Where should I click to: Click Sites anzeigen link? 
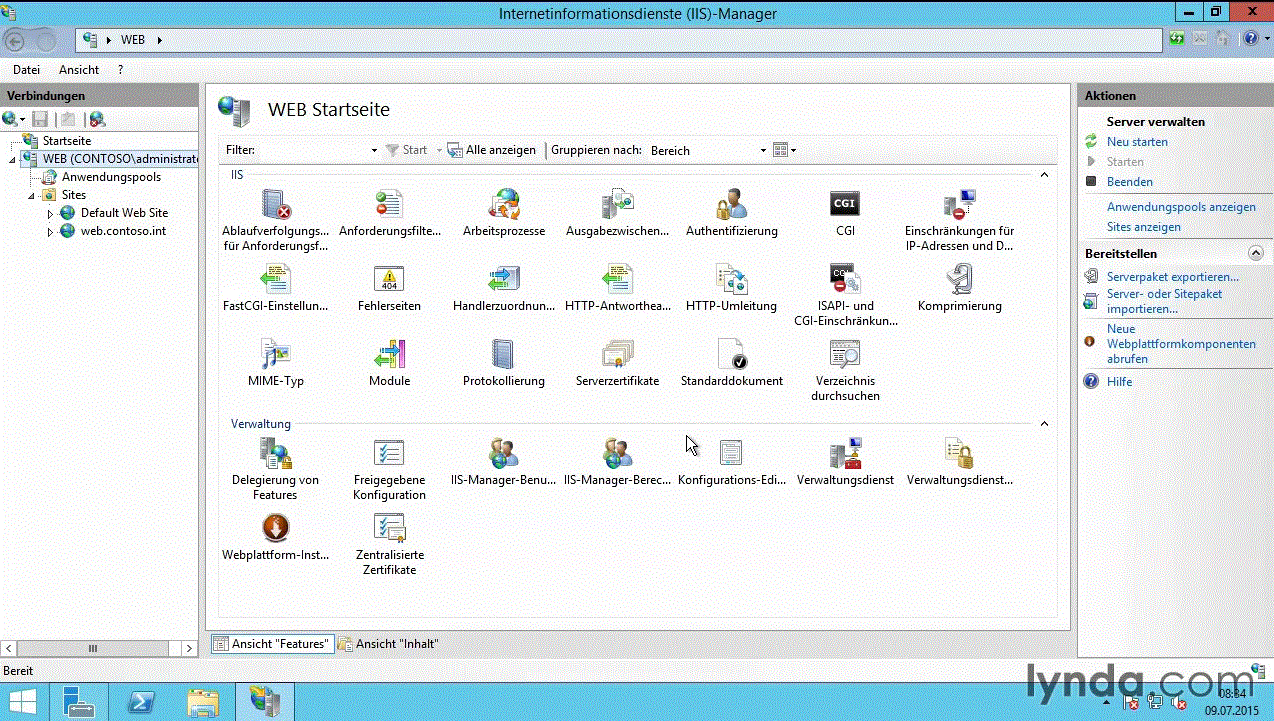coord(1143,227)
